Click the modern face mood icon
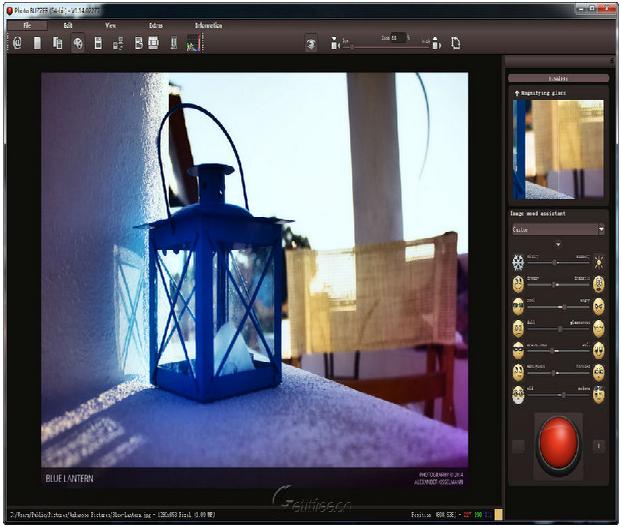The image size is (621, 527). click(599, 395)
